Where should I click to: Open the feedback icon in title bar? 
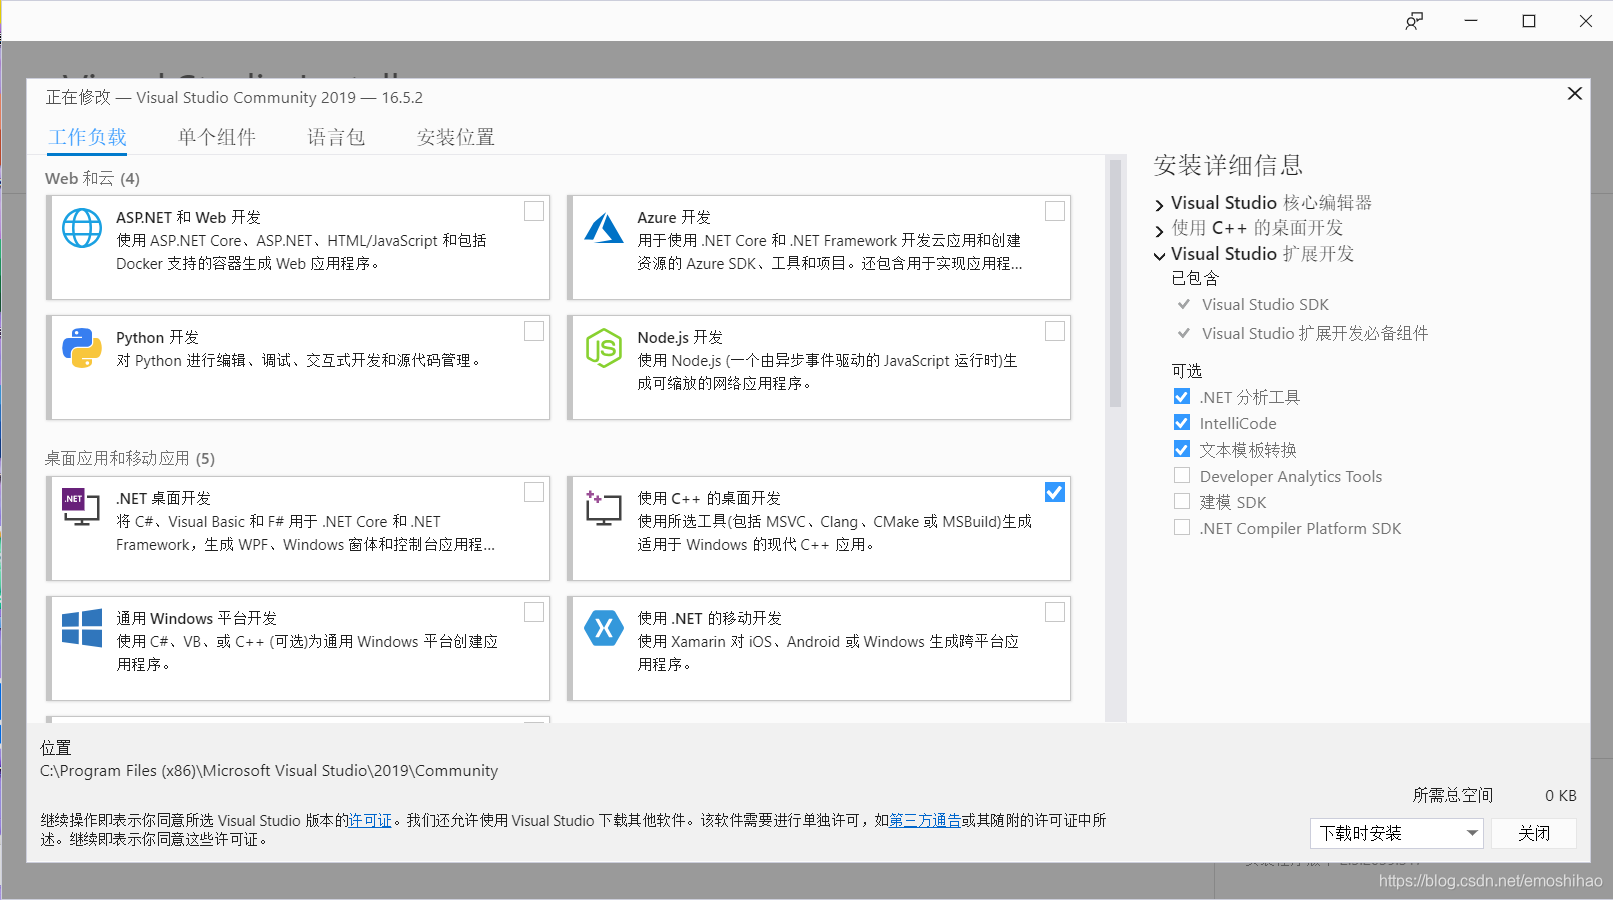(x=1414, y=21)
